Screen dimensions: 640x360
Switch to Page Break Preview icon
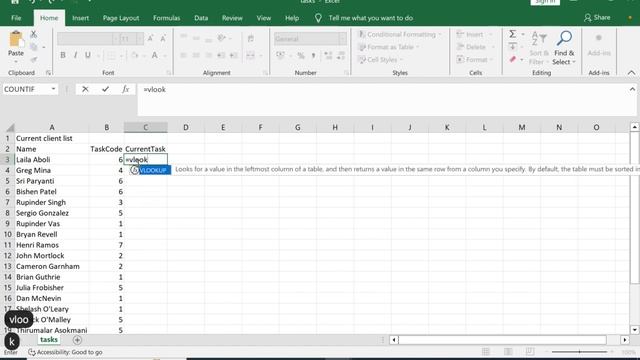[530, 352]
